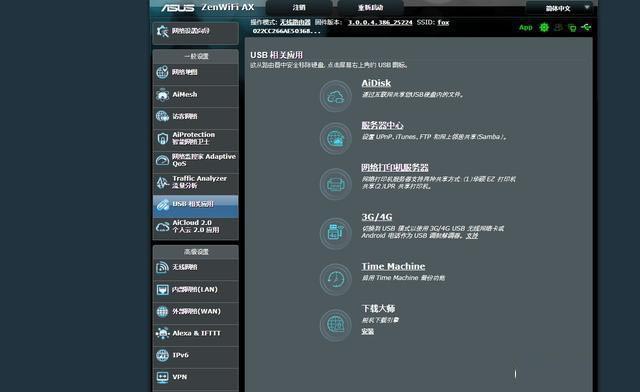640x392 pixels.
Task: Open AiCloud 2.0 via its cloud icon
Action: (162, 227)
